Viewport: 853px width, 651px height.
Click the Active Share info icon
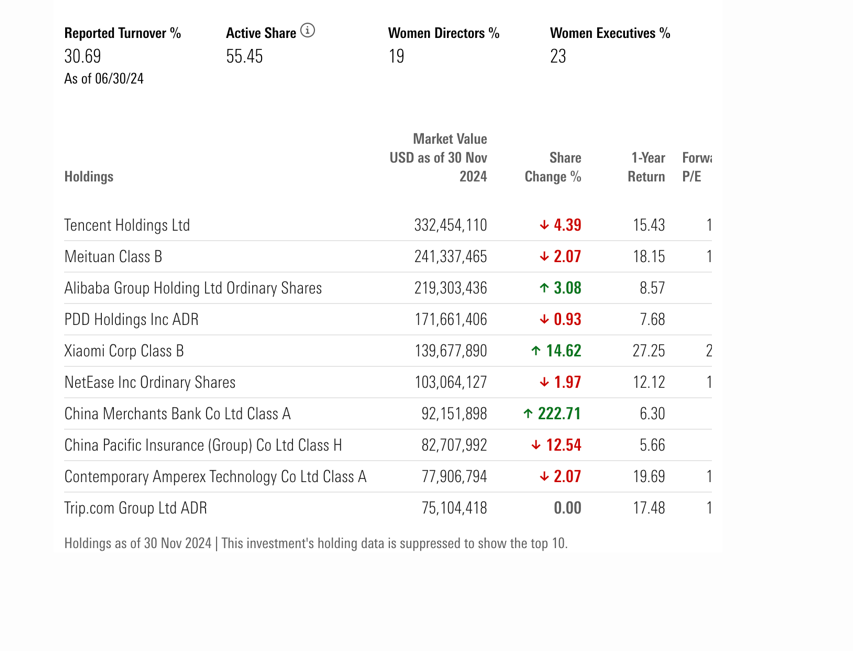[307, 31]
